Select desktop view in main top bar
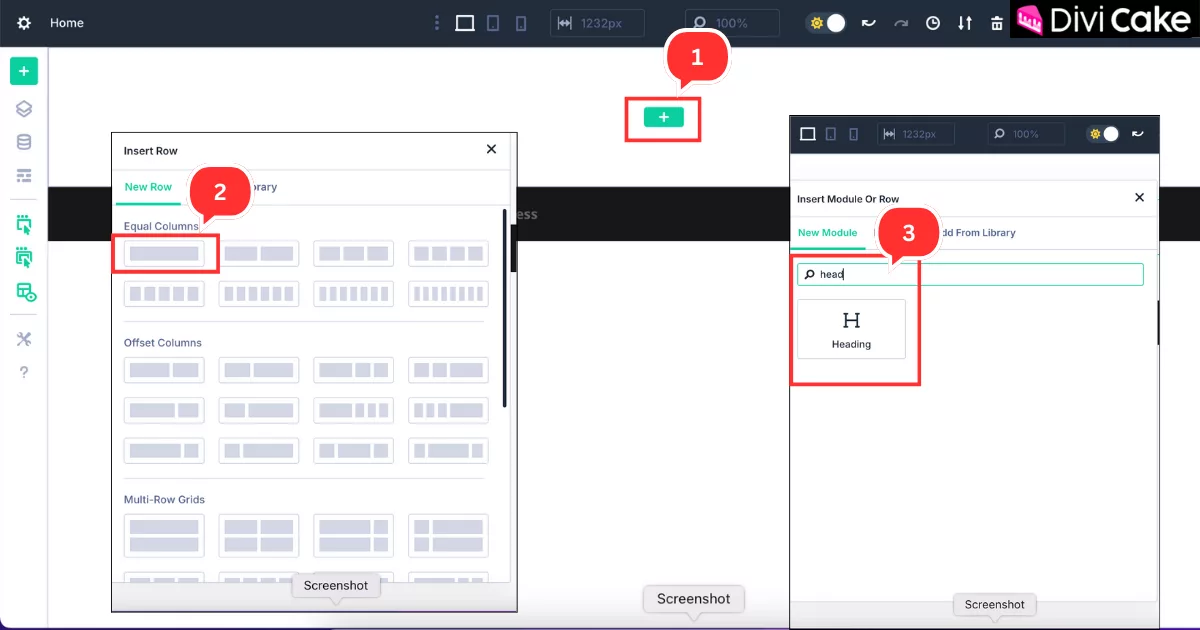This screenshot has width=1200, height=630. 465,23
